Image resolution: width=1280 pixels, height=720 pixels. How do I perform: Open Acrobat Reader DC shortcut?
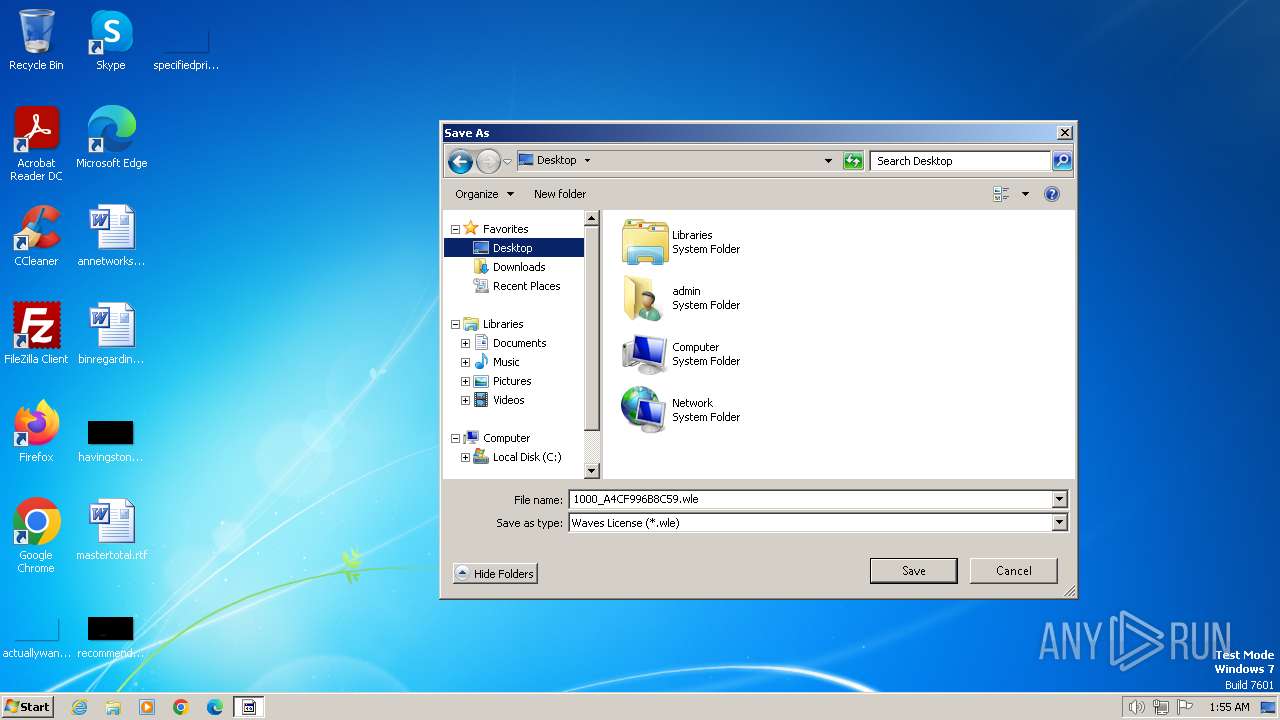tap(36, 144)
